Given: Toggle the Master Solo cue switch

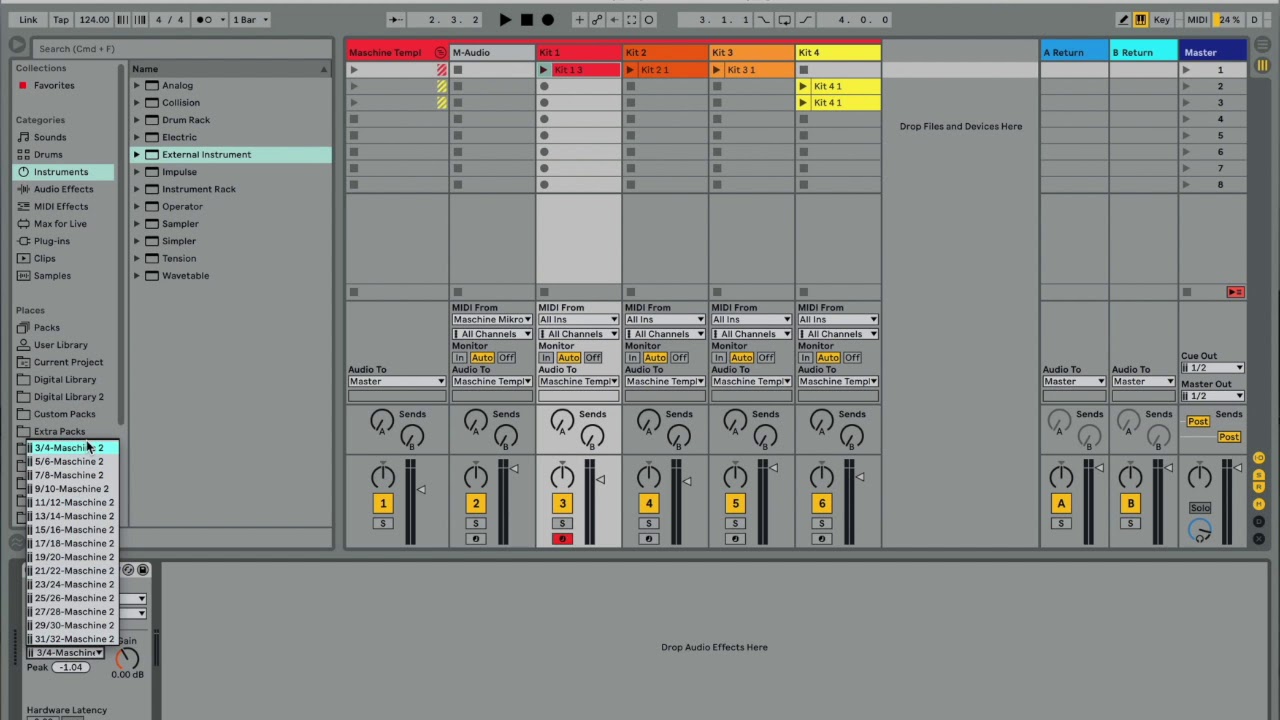Looking at the screenshot, I should pyautogui.click(x=1200, y=508).
